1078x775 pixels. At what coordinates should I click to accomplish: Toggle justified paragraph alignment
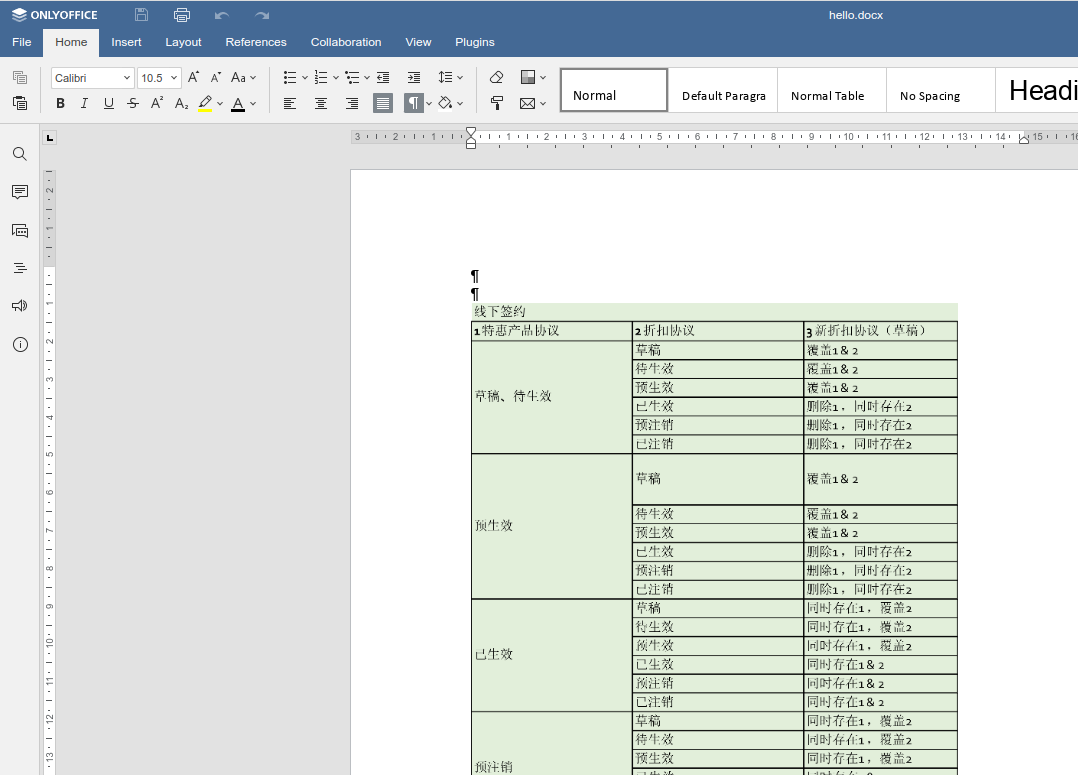[382, 103]
